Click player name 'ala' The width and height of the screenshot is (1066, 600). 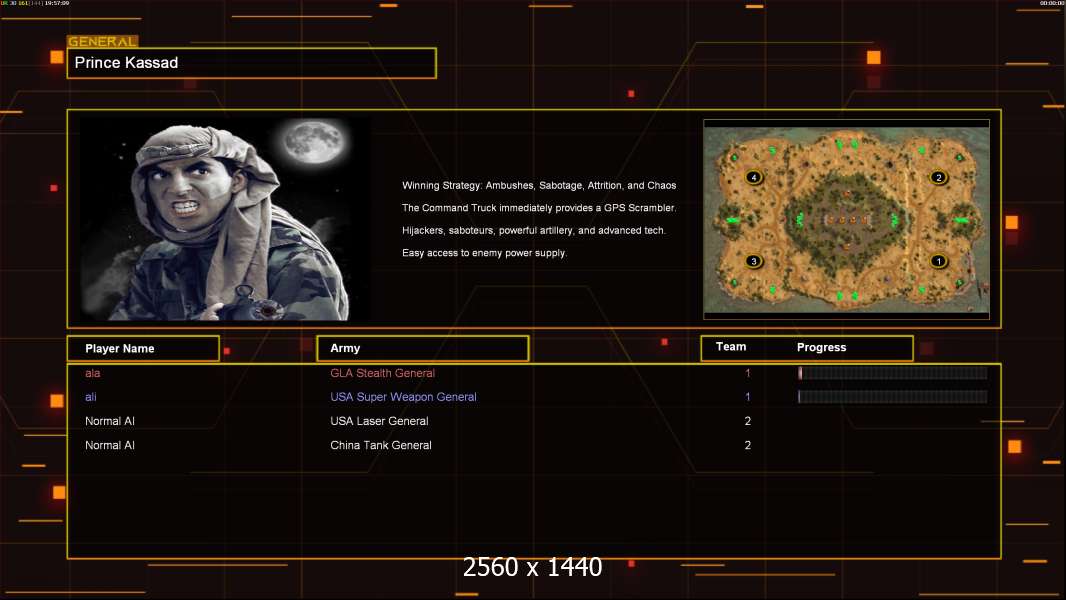pos(92,373)
